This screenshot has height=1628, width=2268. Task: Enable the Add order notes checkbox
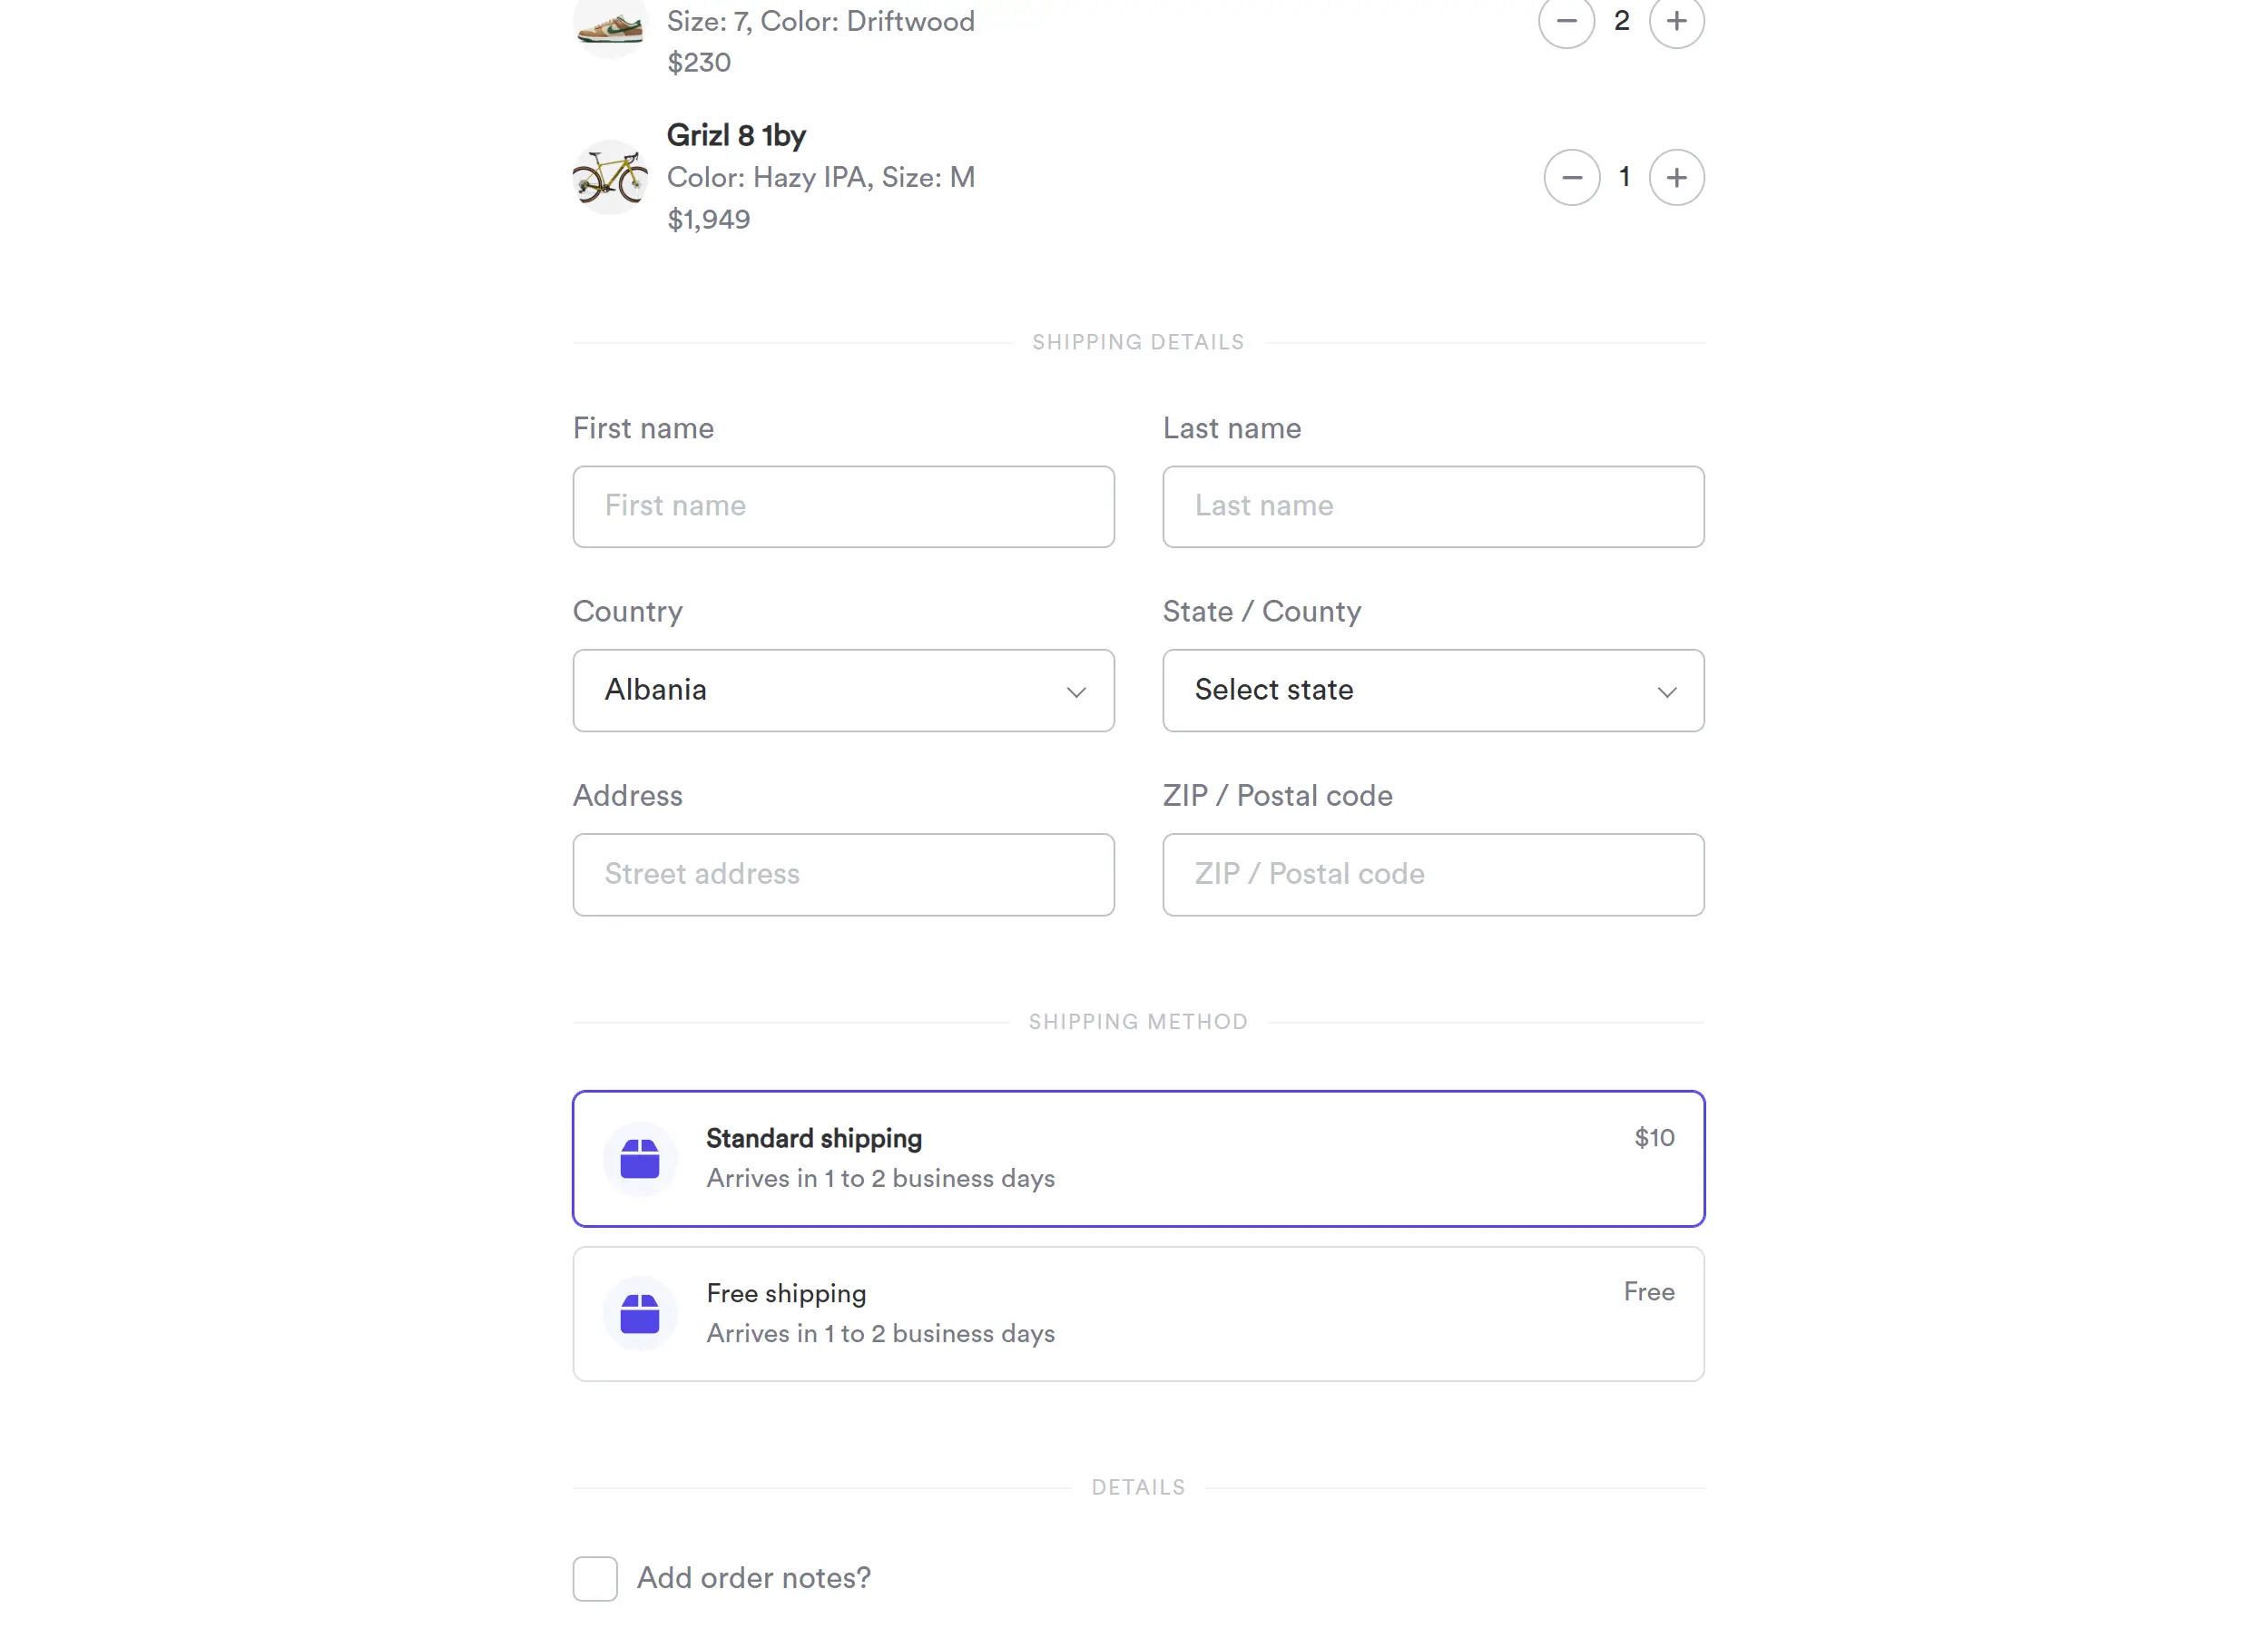595,1578
